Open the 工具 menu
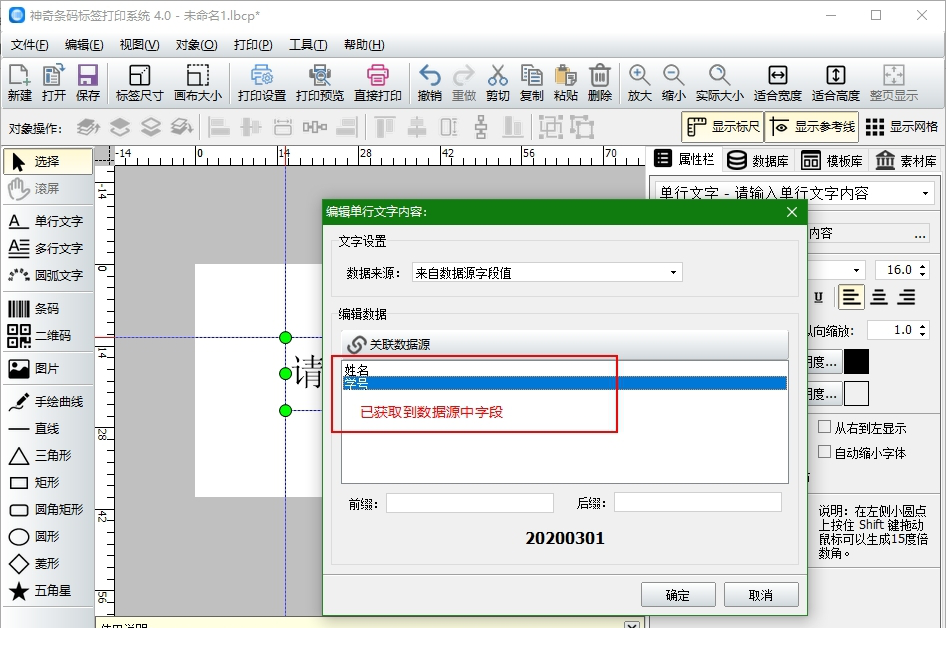Image resolution: width=946 pixels, height=653 pixels. [x=306, y=44]
